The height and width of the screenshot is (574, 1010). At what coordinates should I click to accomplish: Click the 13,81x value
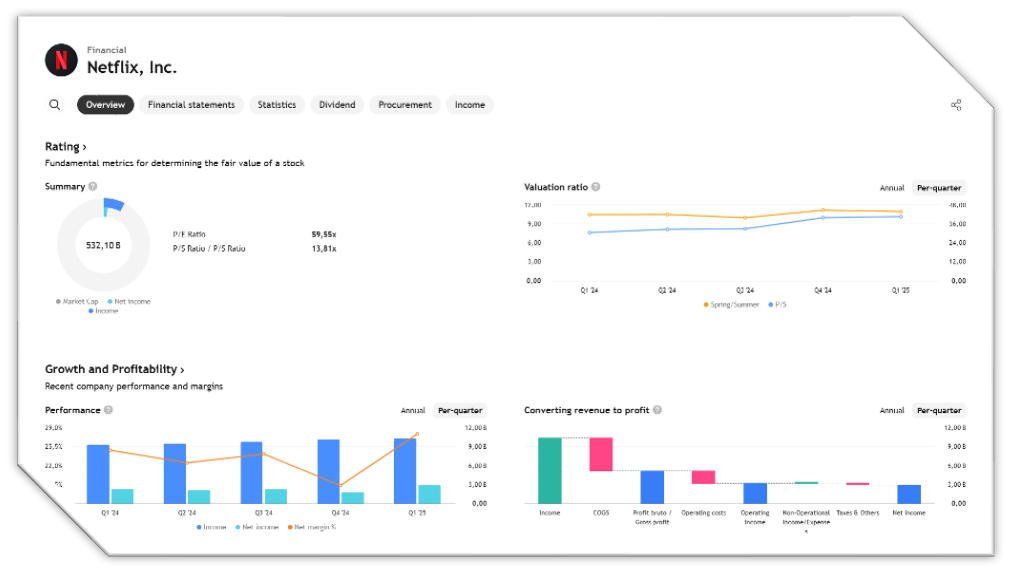coord(324,249)
